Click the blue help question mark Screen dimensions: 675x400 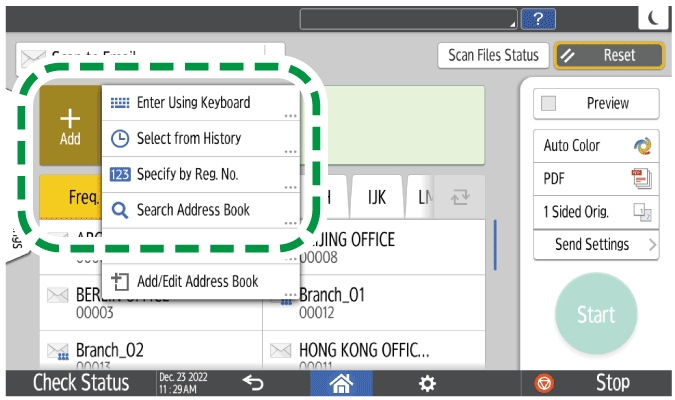click(x=539, y=18)
